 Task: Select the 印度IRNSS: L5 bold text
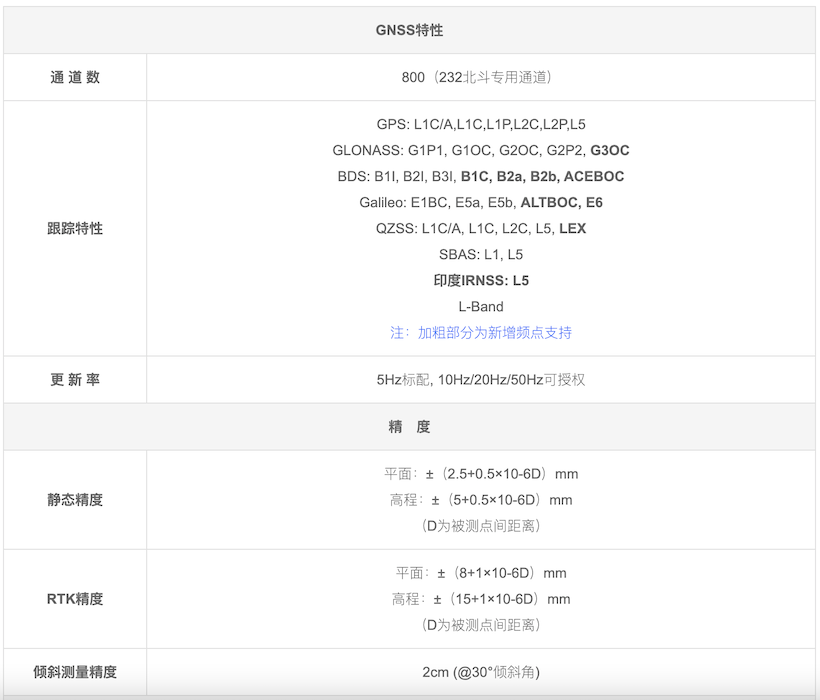[481, 281]
